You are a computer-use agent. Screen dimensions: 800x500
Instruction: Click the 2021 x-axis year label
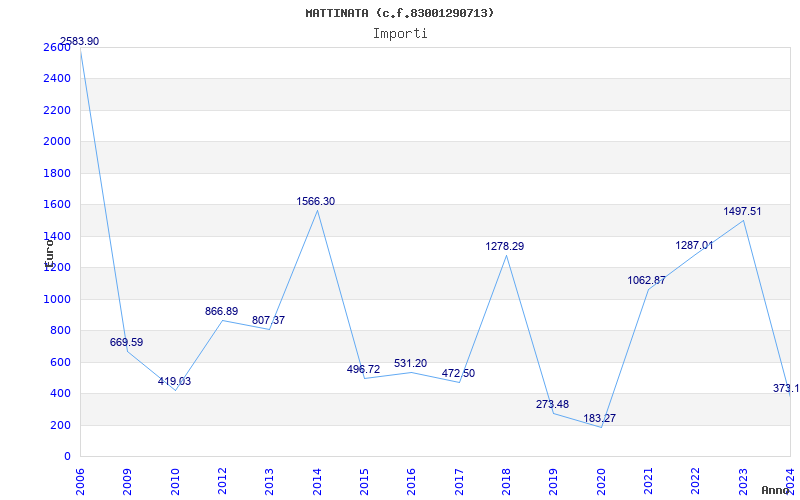point(648,482)
